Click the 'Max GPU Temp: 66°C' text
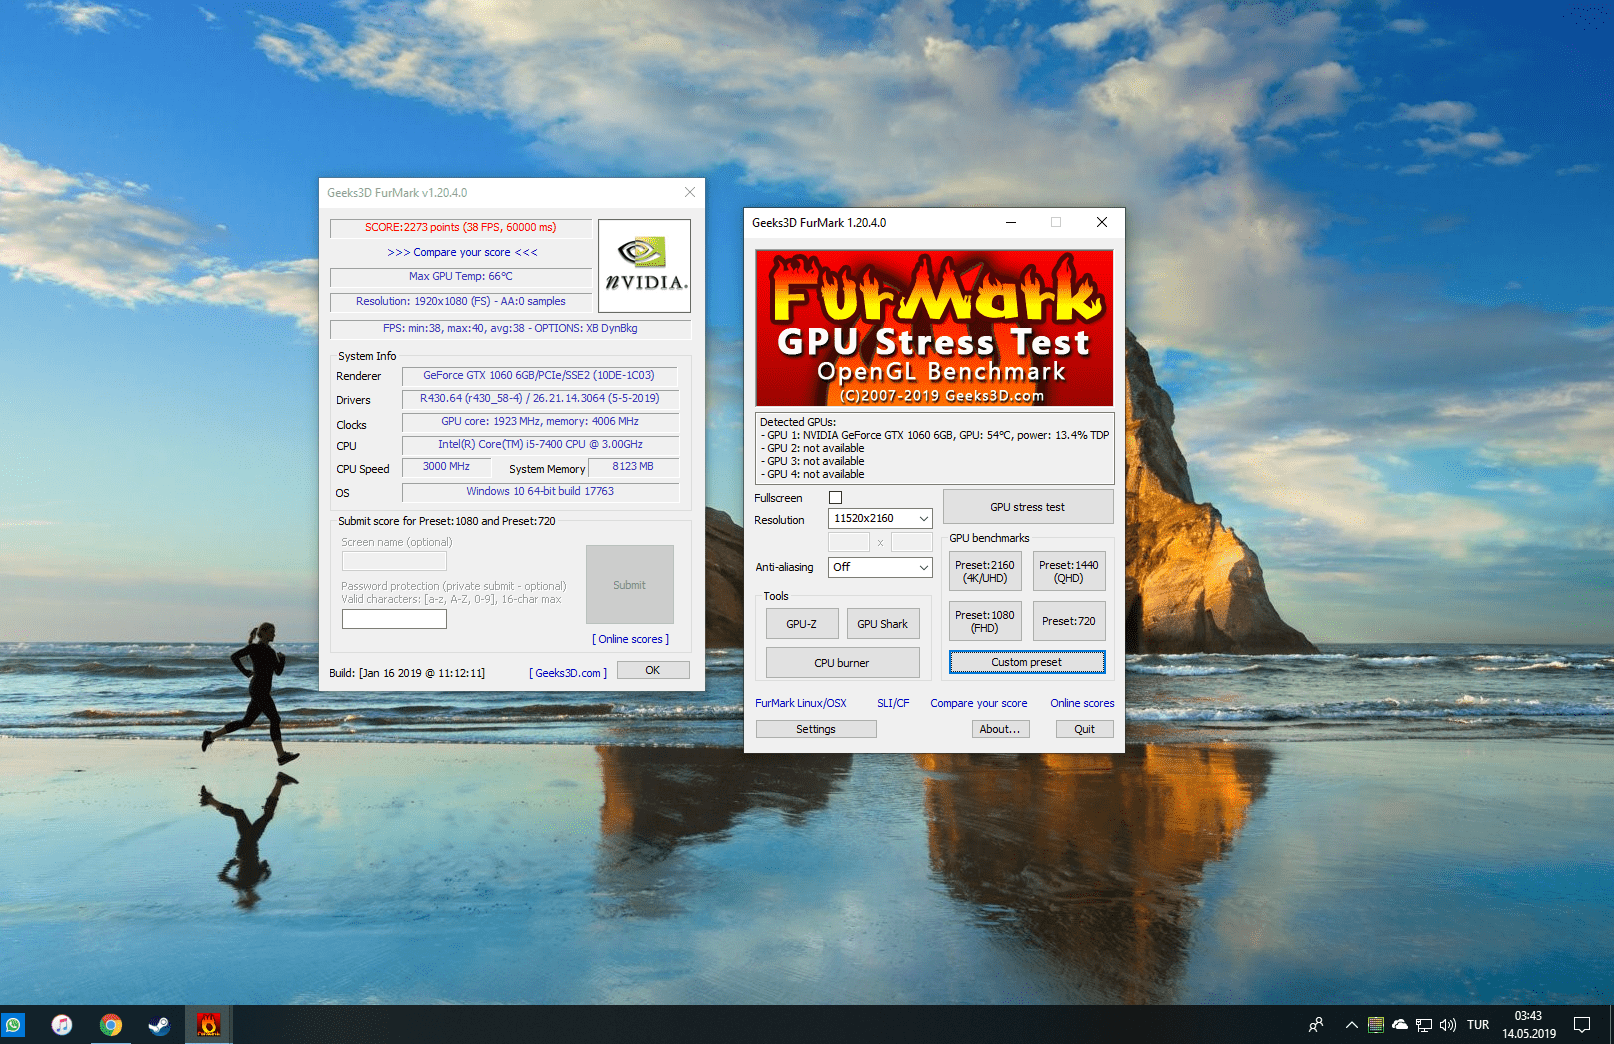Screen dimensions: 1614x1044 click(x=460, y=276)
